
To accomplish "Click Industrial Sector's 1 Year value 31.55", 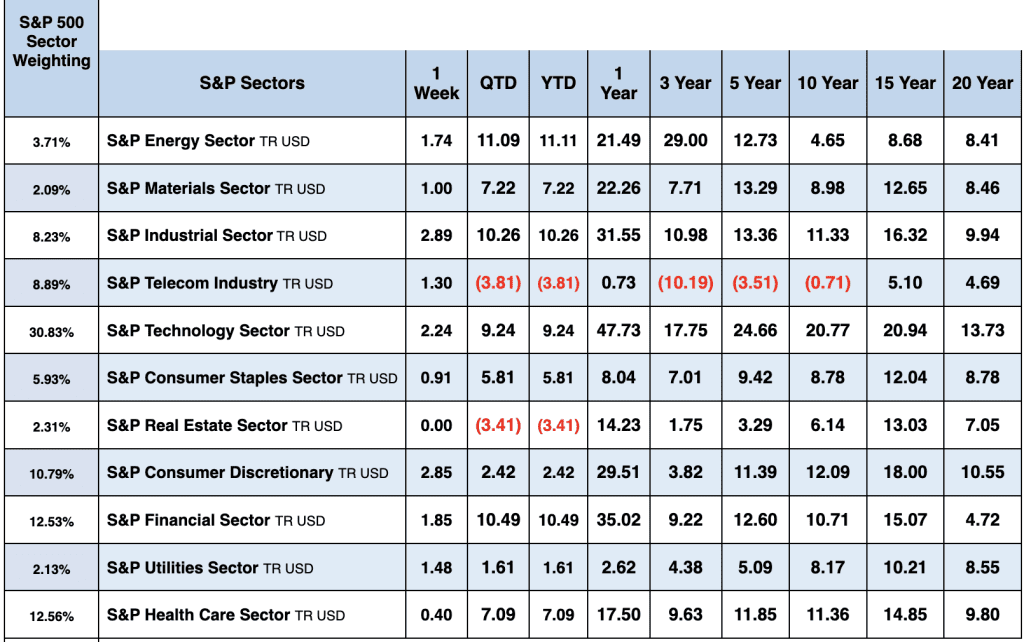I will pyautogui.click(x=618, y=236).
